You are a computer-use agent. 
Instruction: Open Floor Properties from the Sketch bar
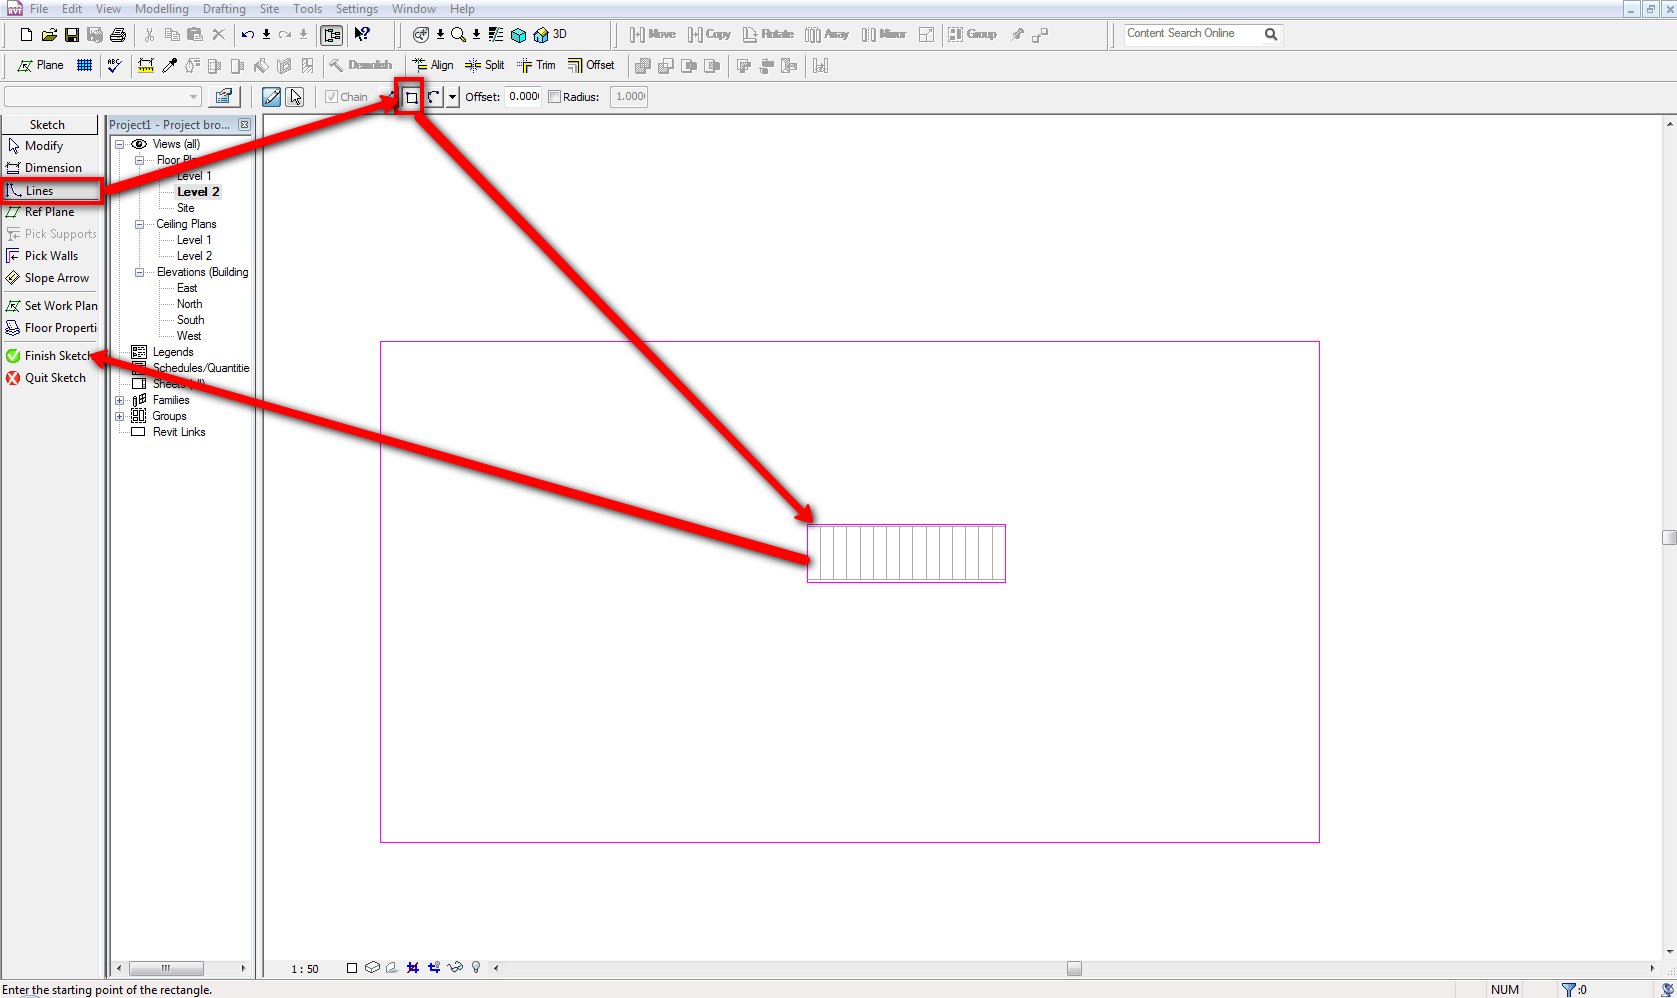pos(51,328)
